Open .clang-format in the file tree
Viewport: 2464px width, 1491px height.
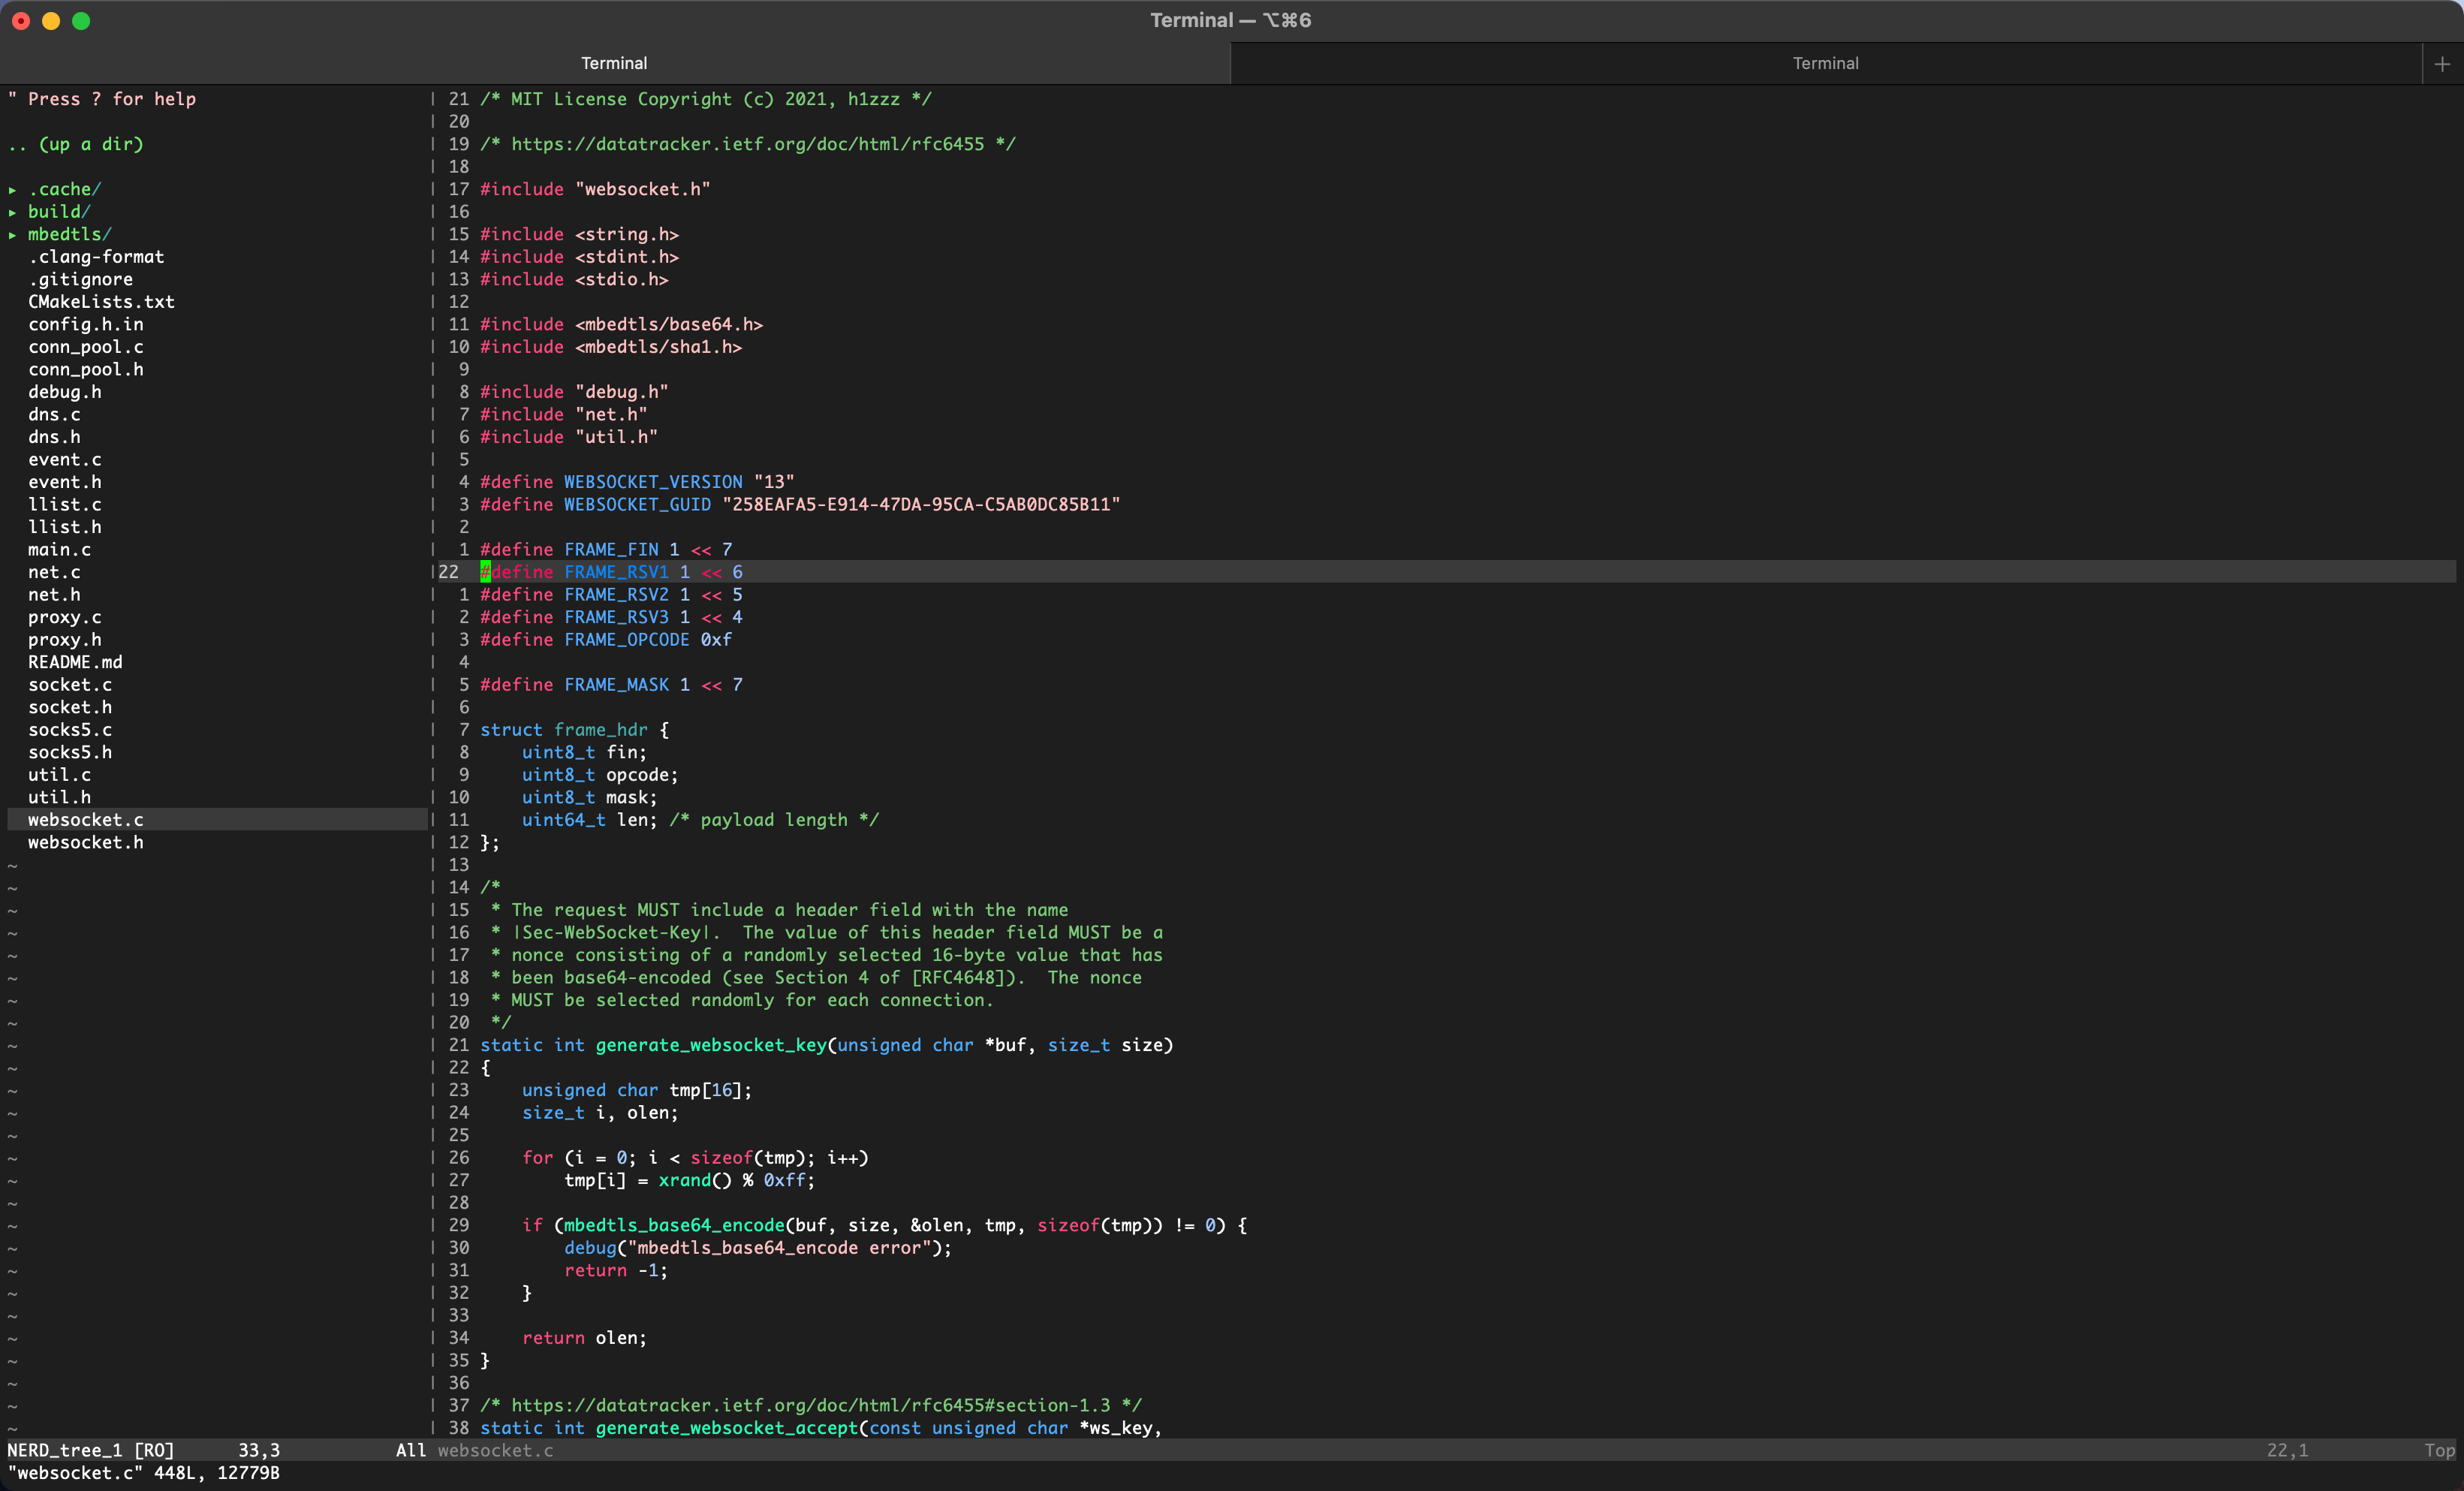point(96,257)
